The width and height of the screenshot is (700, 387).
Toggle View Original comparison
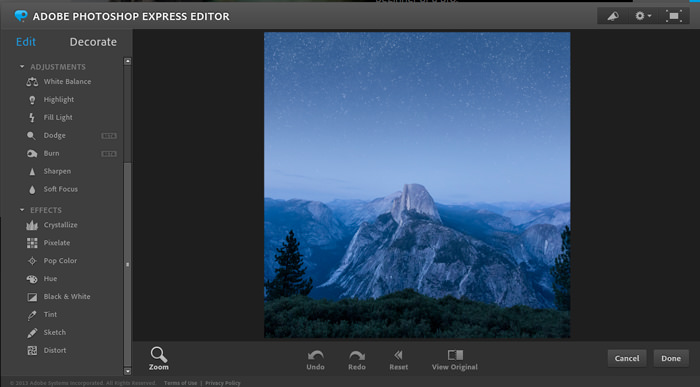(454, 360)
